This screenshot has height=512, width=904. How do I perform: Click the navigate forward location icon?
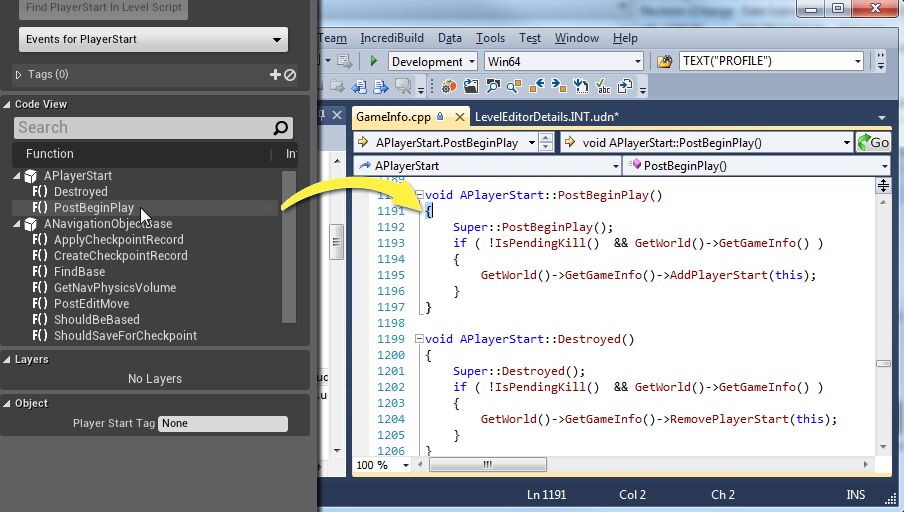pos(559,86)
